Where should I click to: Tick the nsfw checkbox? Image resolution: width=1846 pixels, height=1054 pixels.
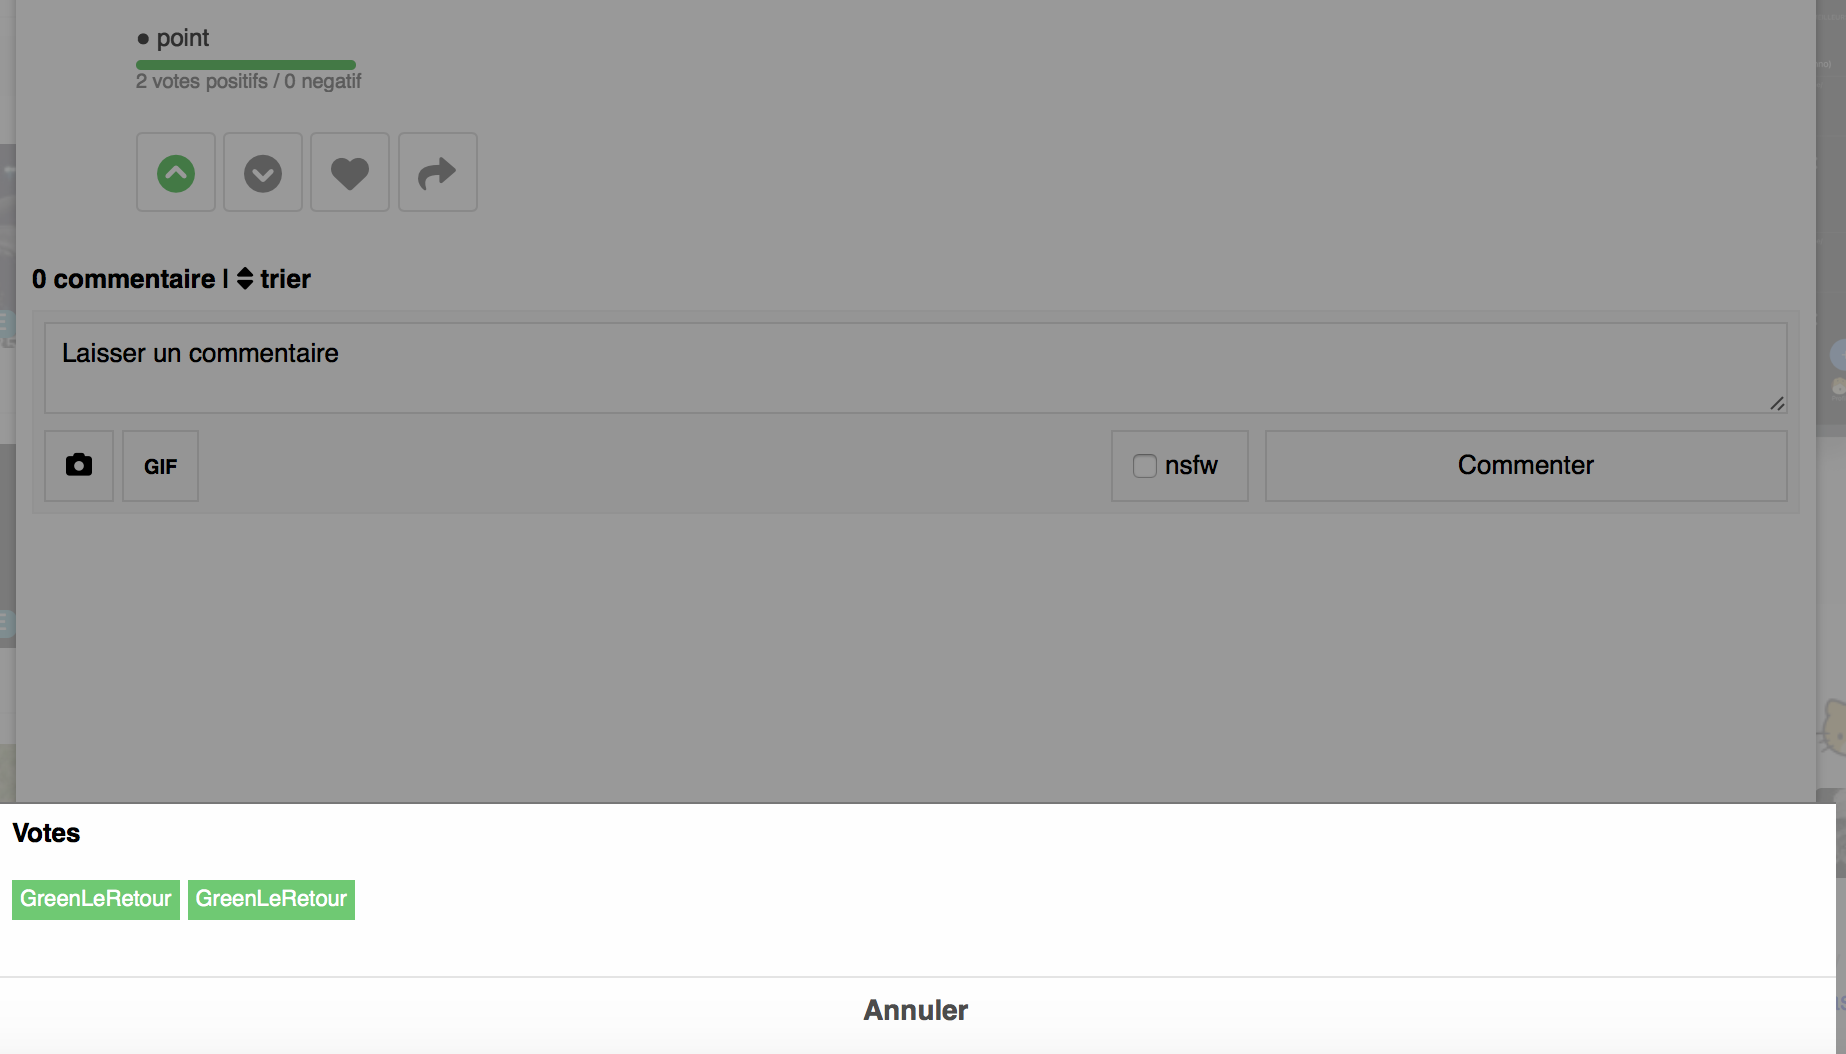coord(1144,466)
